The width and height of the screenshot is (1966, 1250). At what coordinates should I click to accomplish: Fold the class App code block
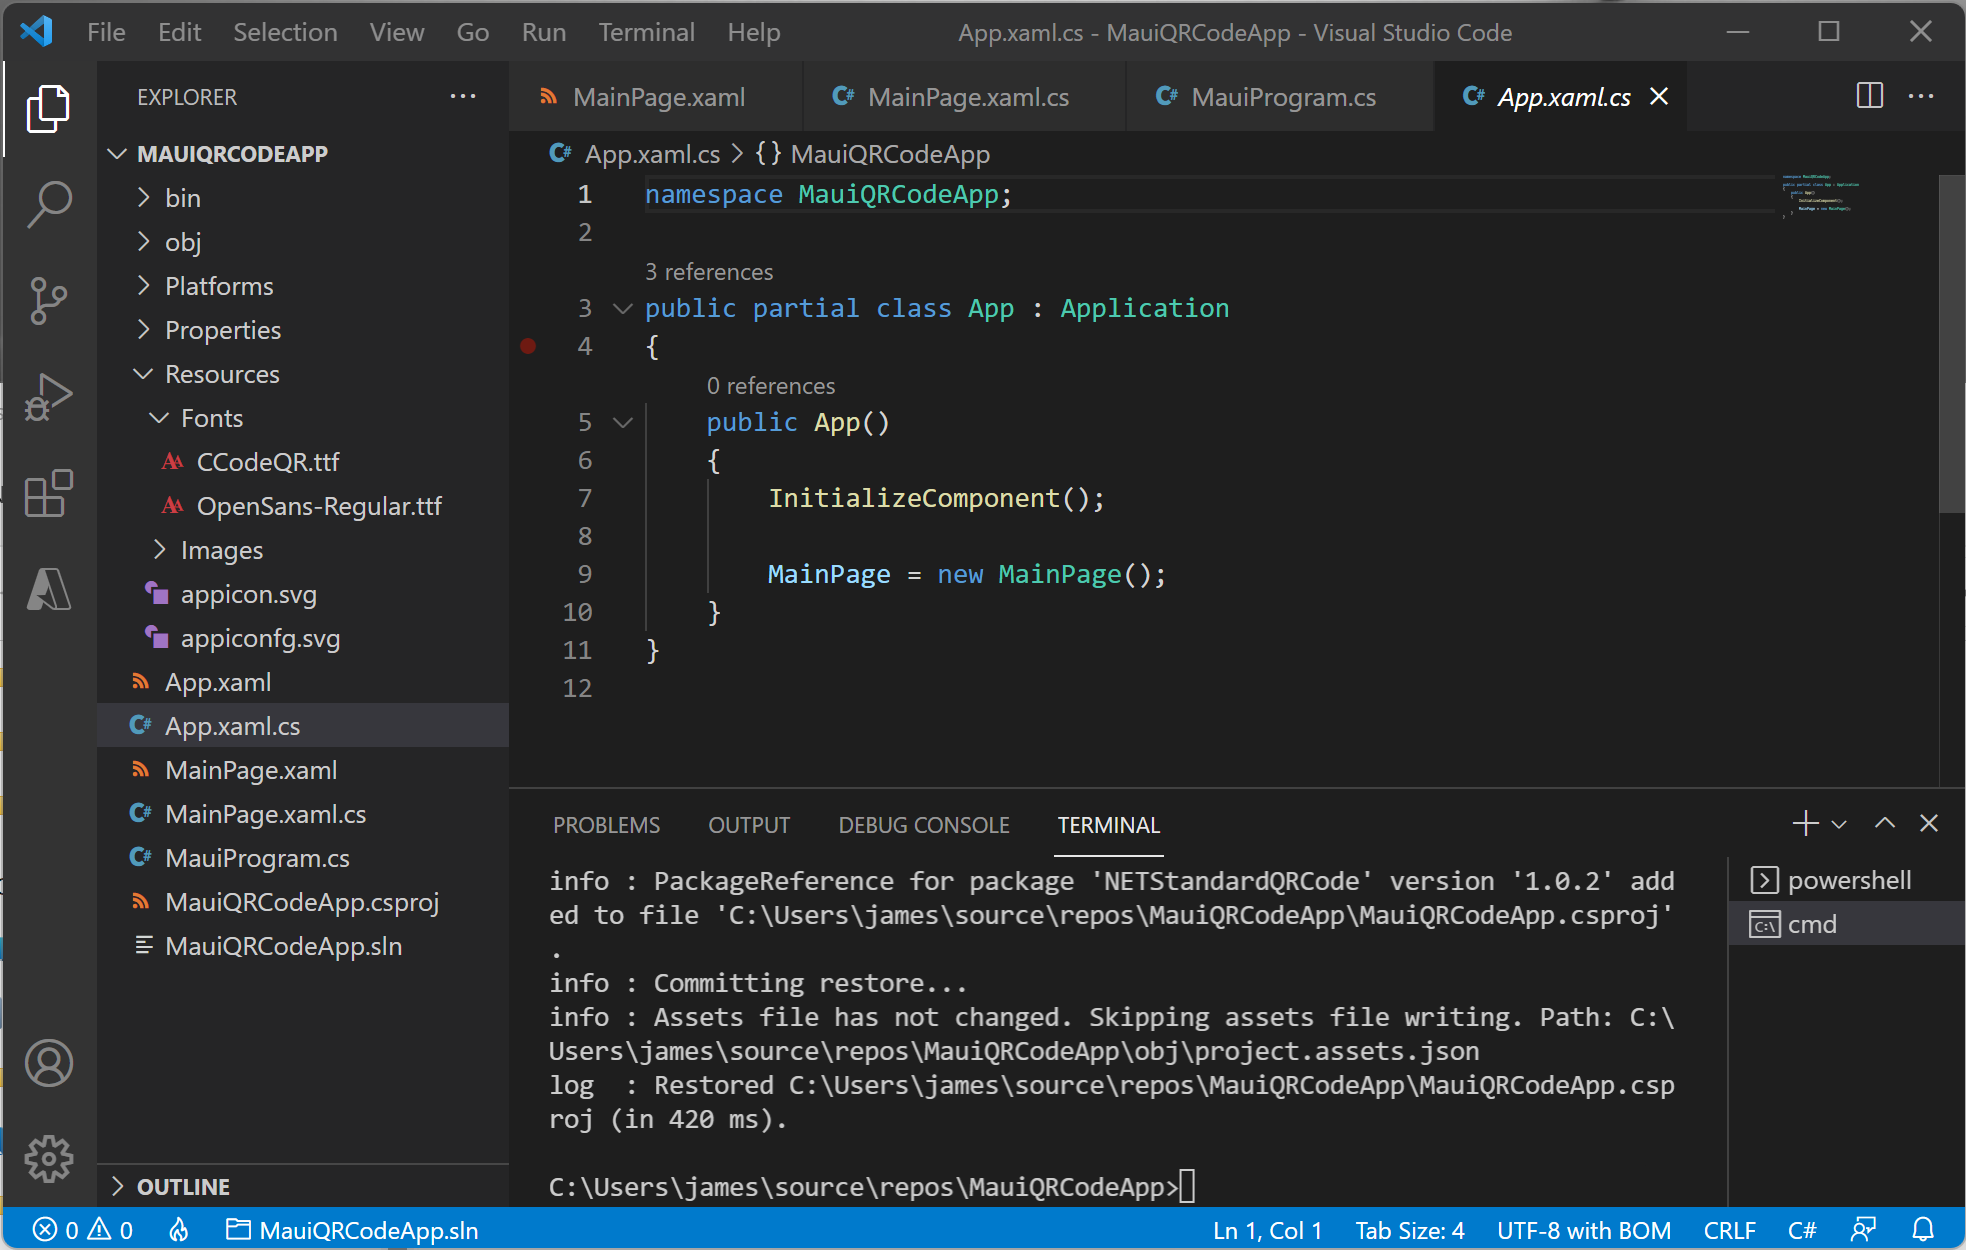point(622,308)
